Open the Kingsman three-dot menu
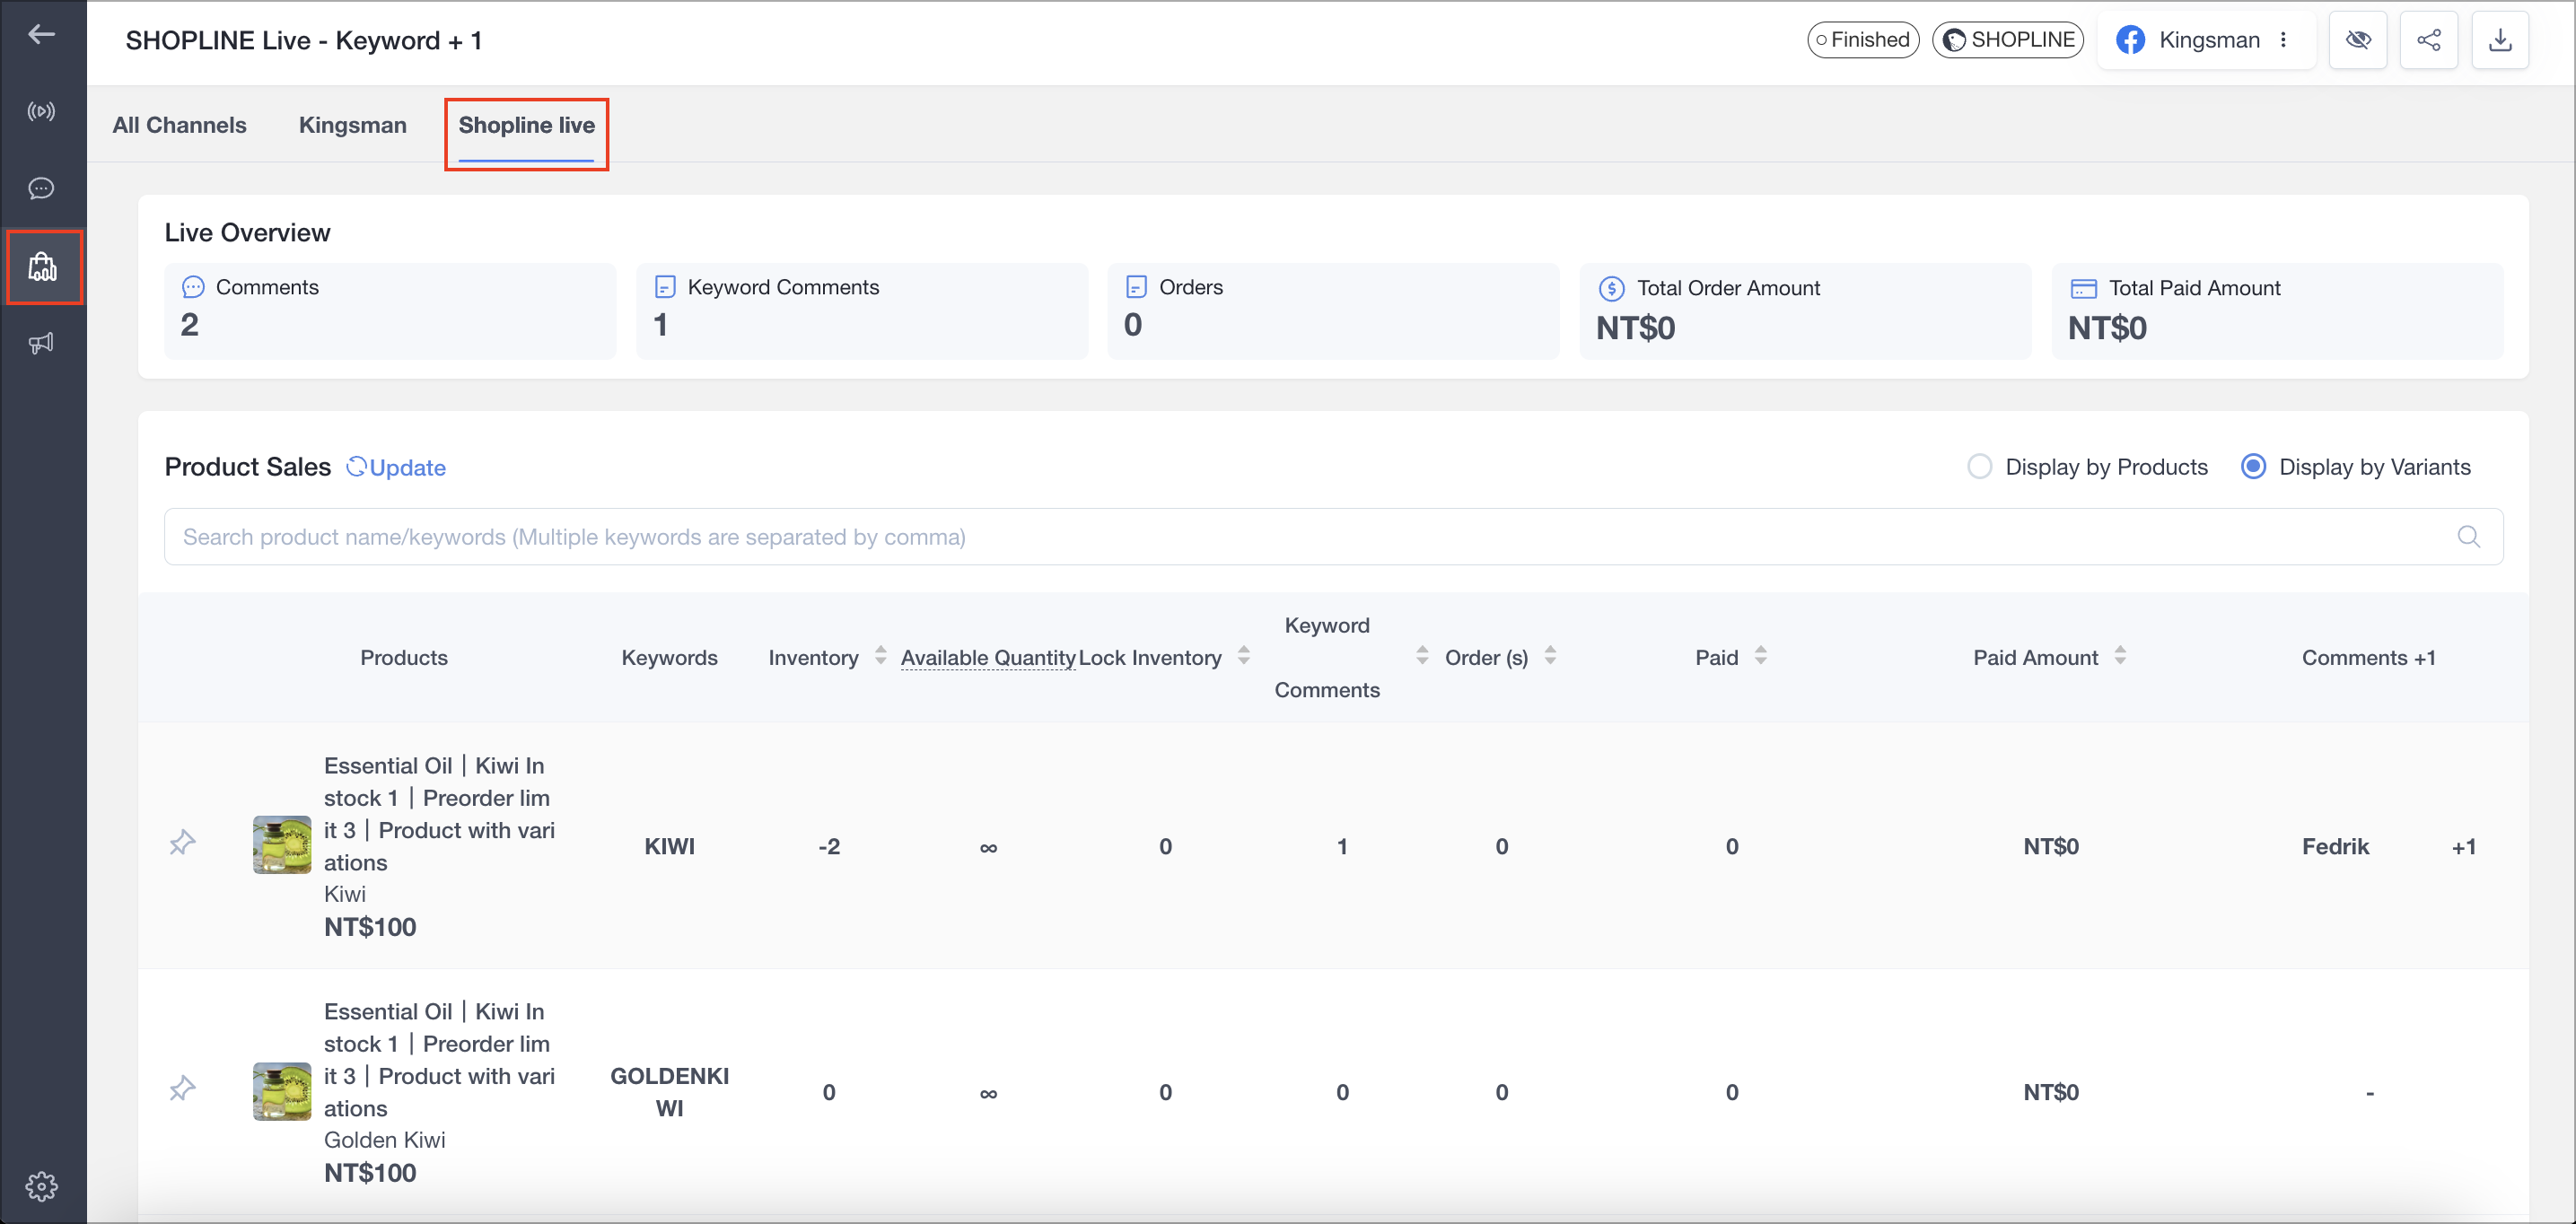Viewport: 2576px width, 1224px height. [x=2283, y=40]
